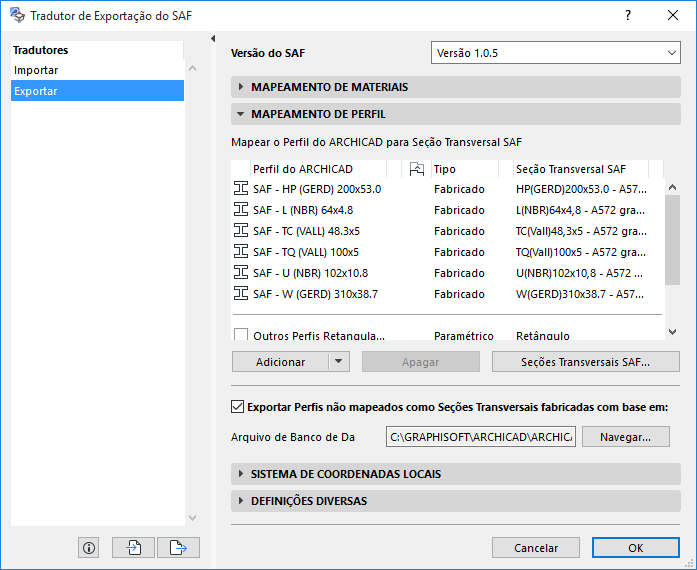The width and height of the screenshot is (697, 570).
Task: Click the import translator file icon
Action: (x=133, y=548)
